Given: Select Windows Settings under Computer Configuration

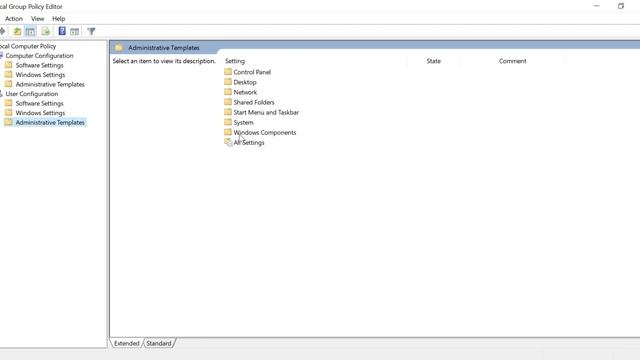Looking at the screenshot, I should 40,75.
